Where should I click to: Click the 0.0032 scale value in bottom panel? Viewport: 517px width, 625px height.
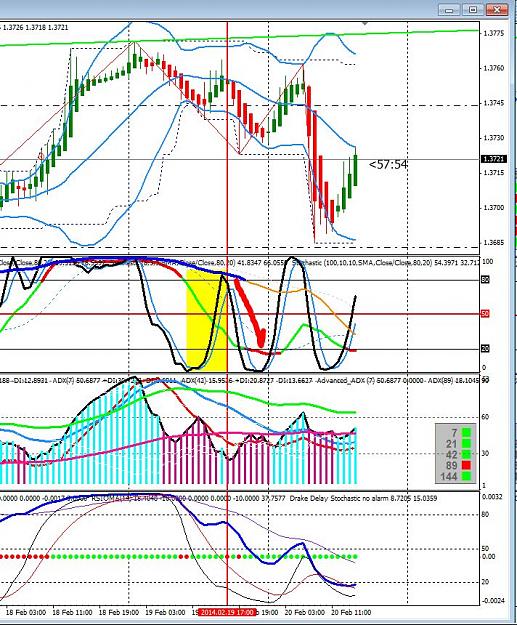pos(492,497)
